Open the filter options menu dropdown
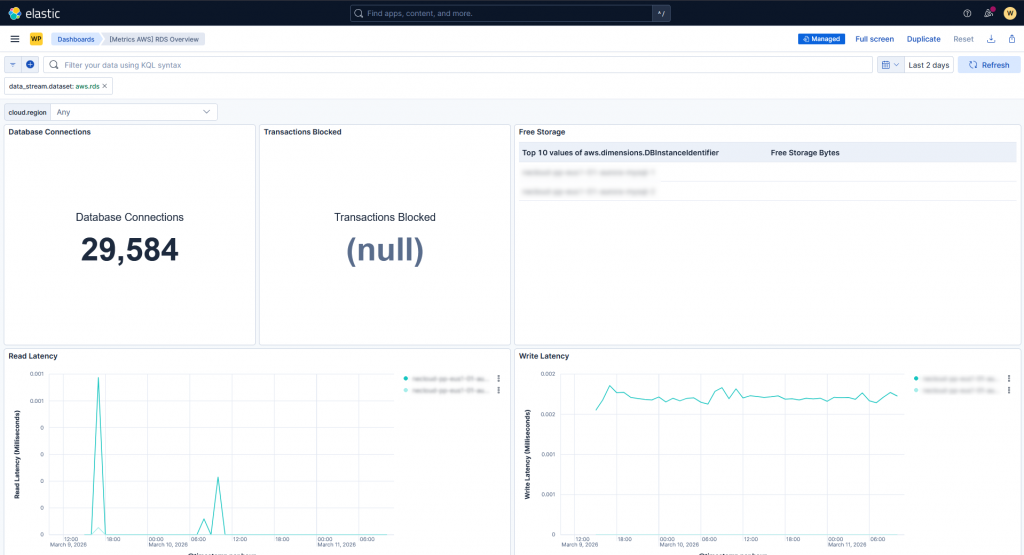This screenshot has width=1024, height=555. tap(14, 65)
